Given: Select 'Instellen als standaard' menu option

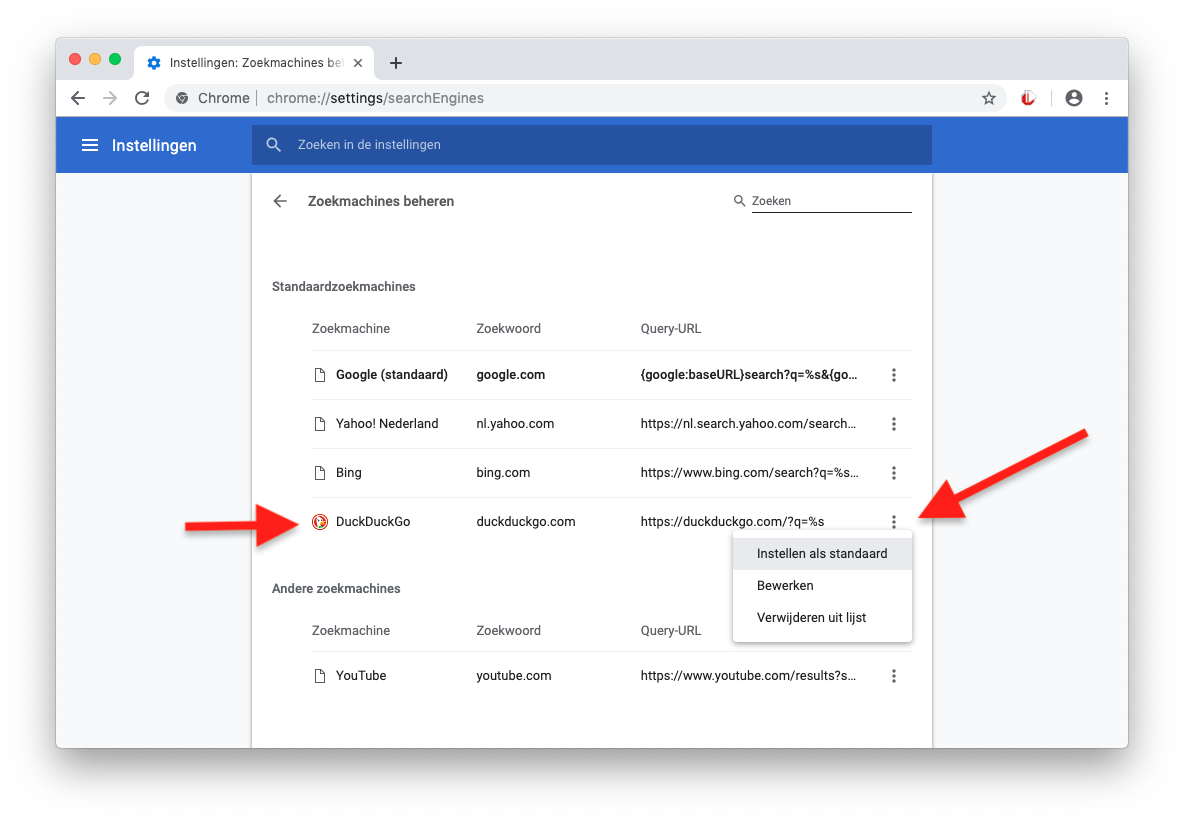Looking at the screenshot, I should click(822, 554).
